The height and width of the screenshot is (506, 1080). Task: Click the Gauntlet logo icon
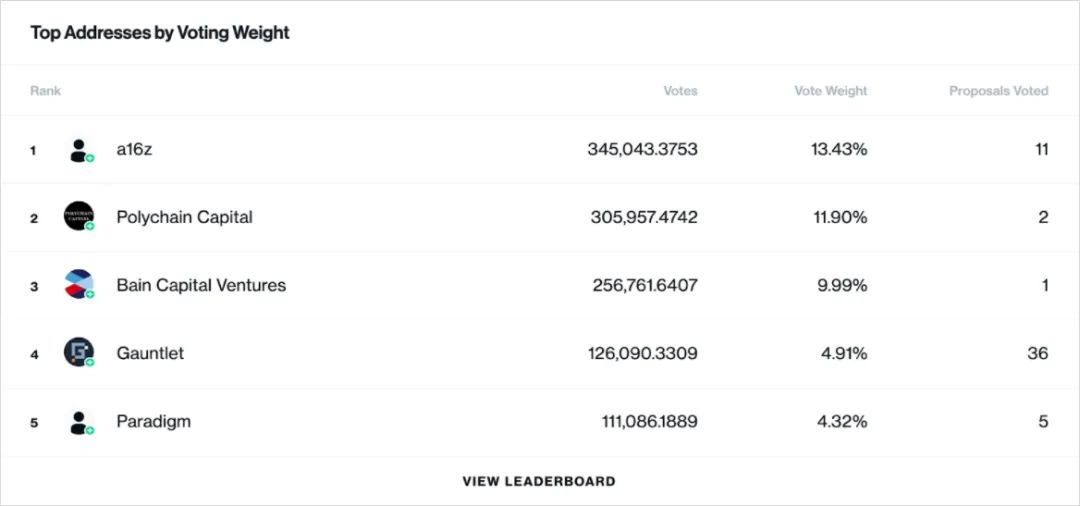[x=78, y=352]
